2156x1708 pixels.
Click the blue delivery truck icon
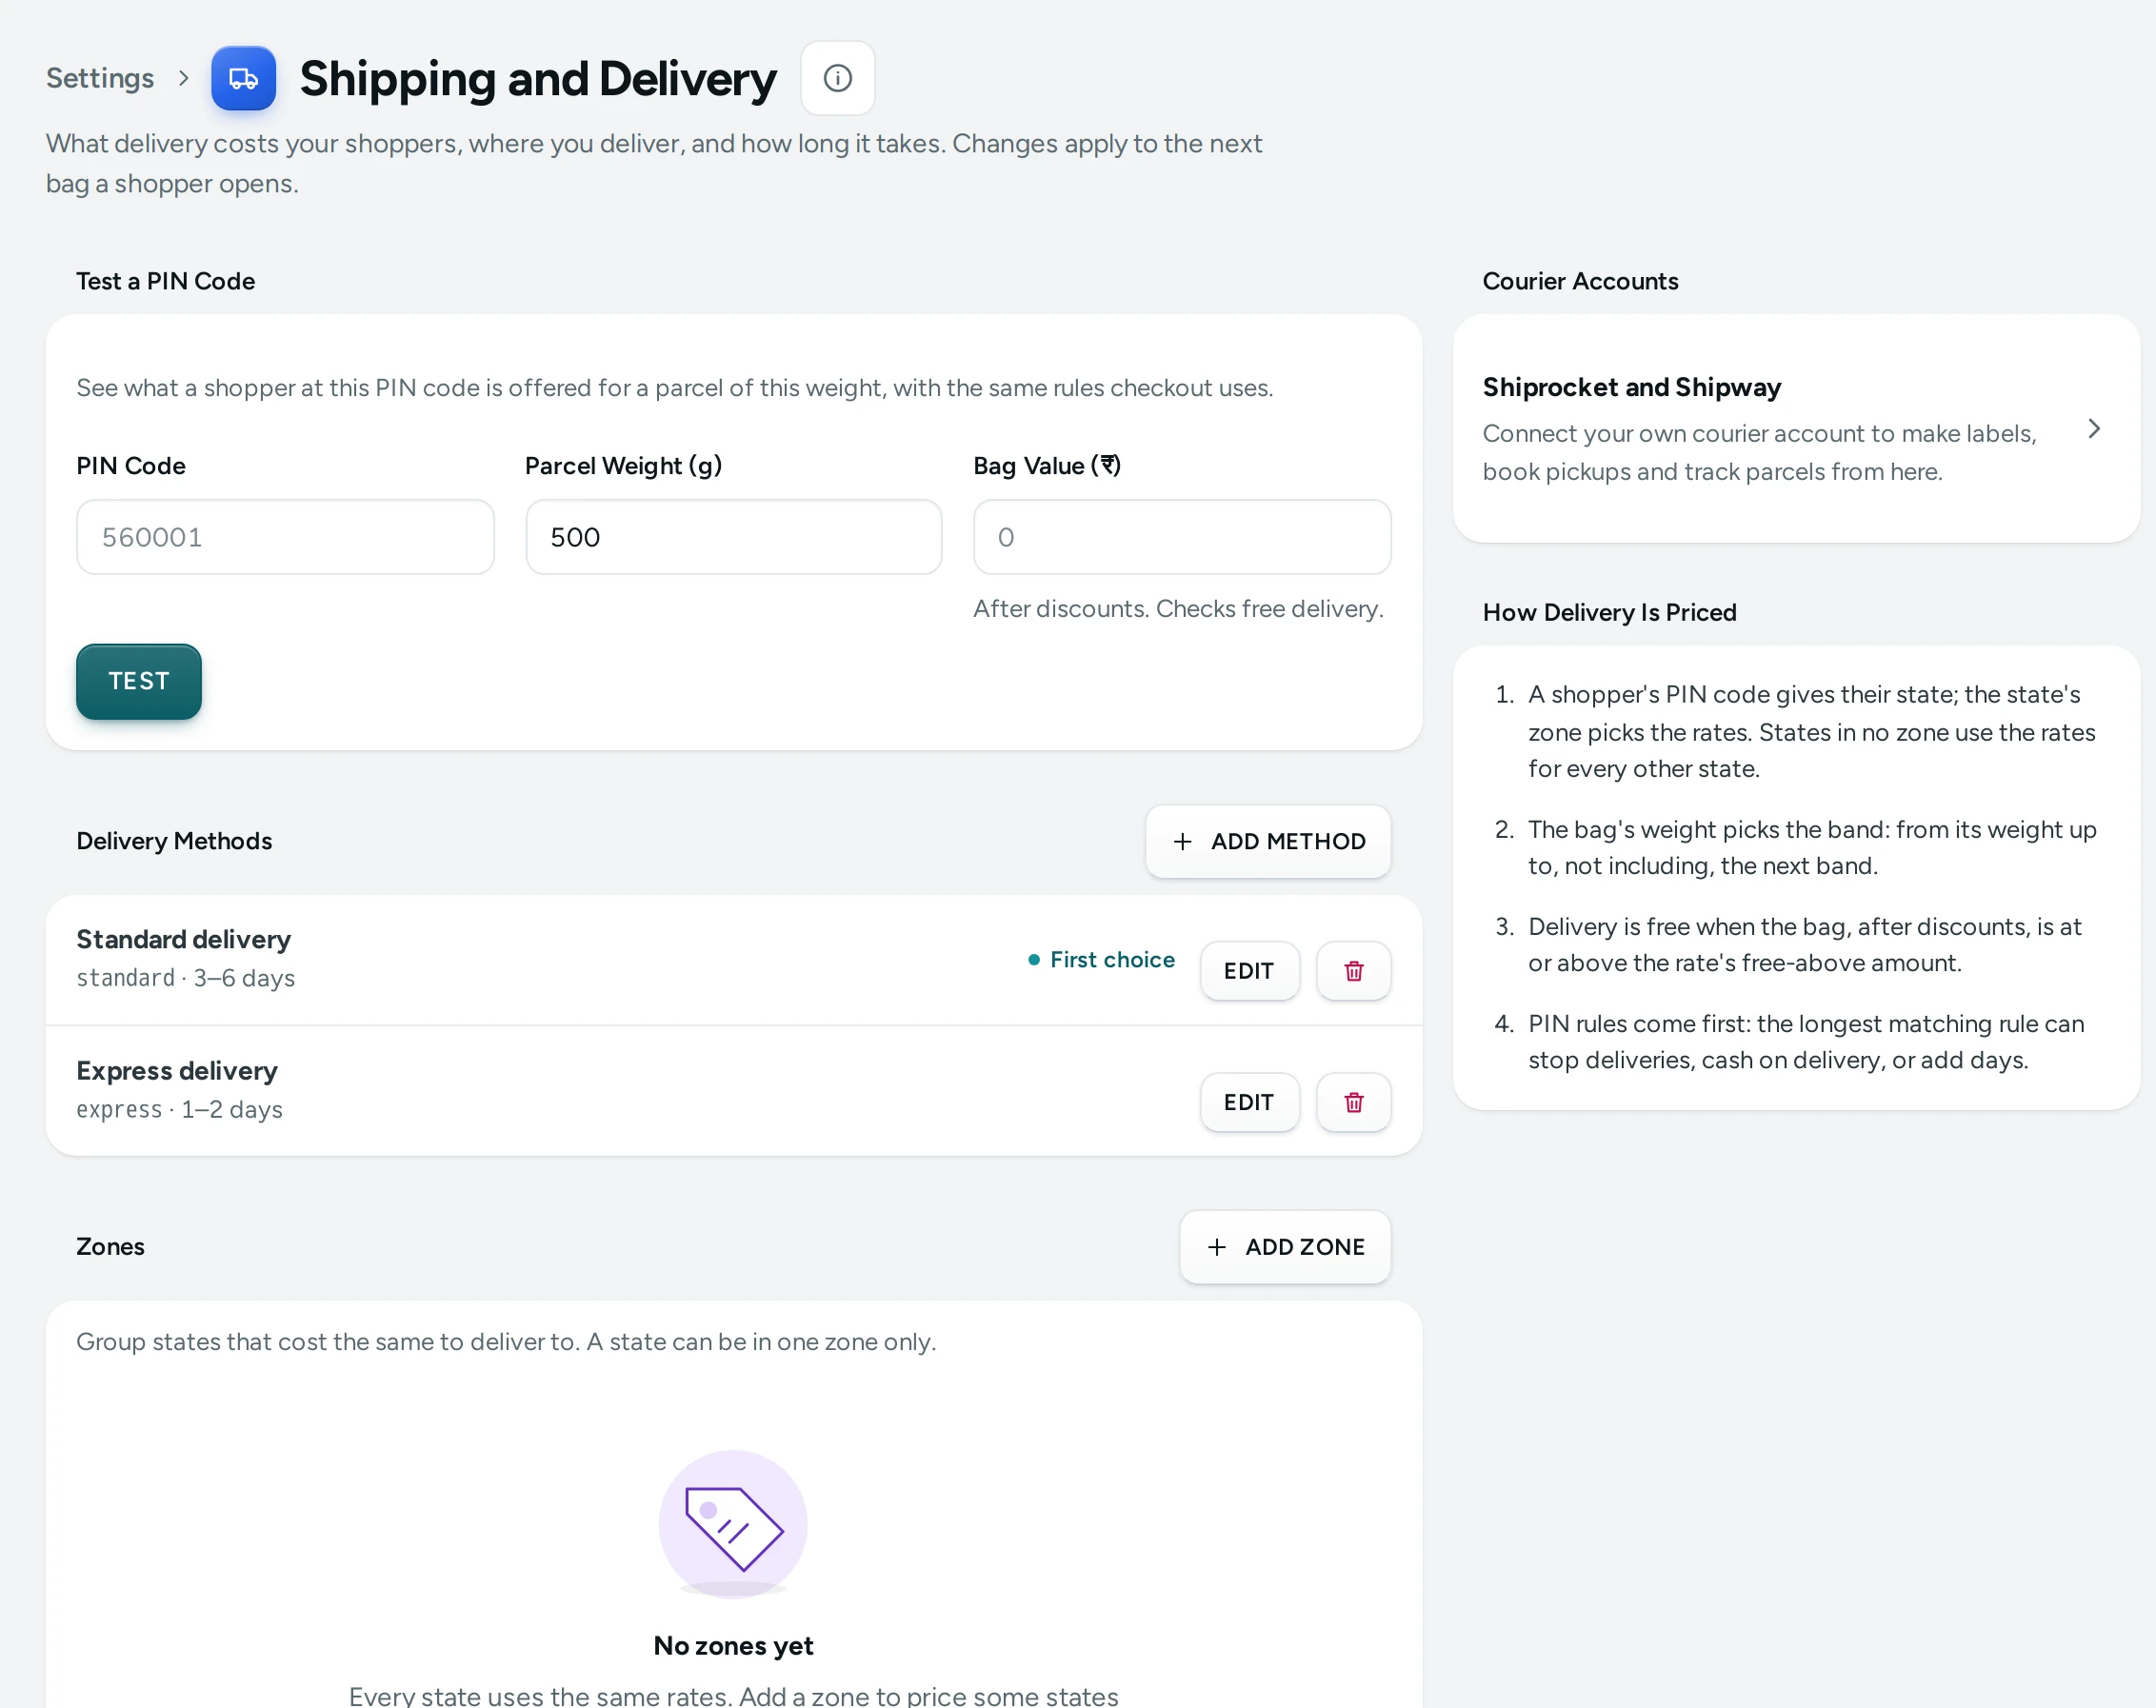point(243,78)
